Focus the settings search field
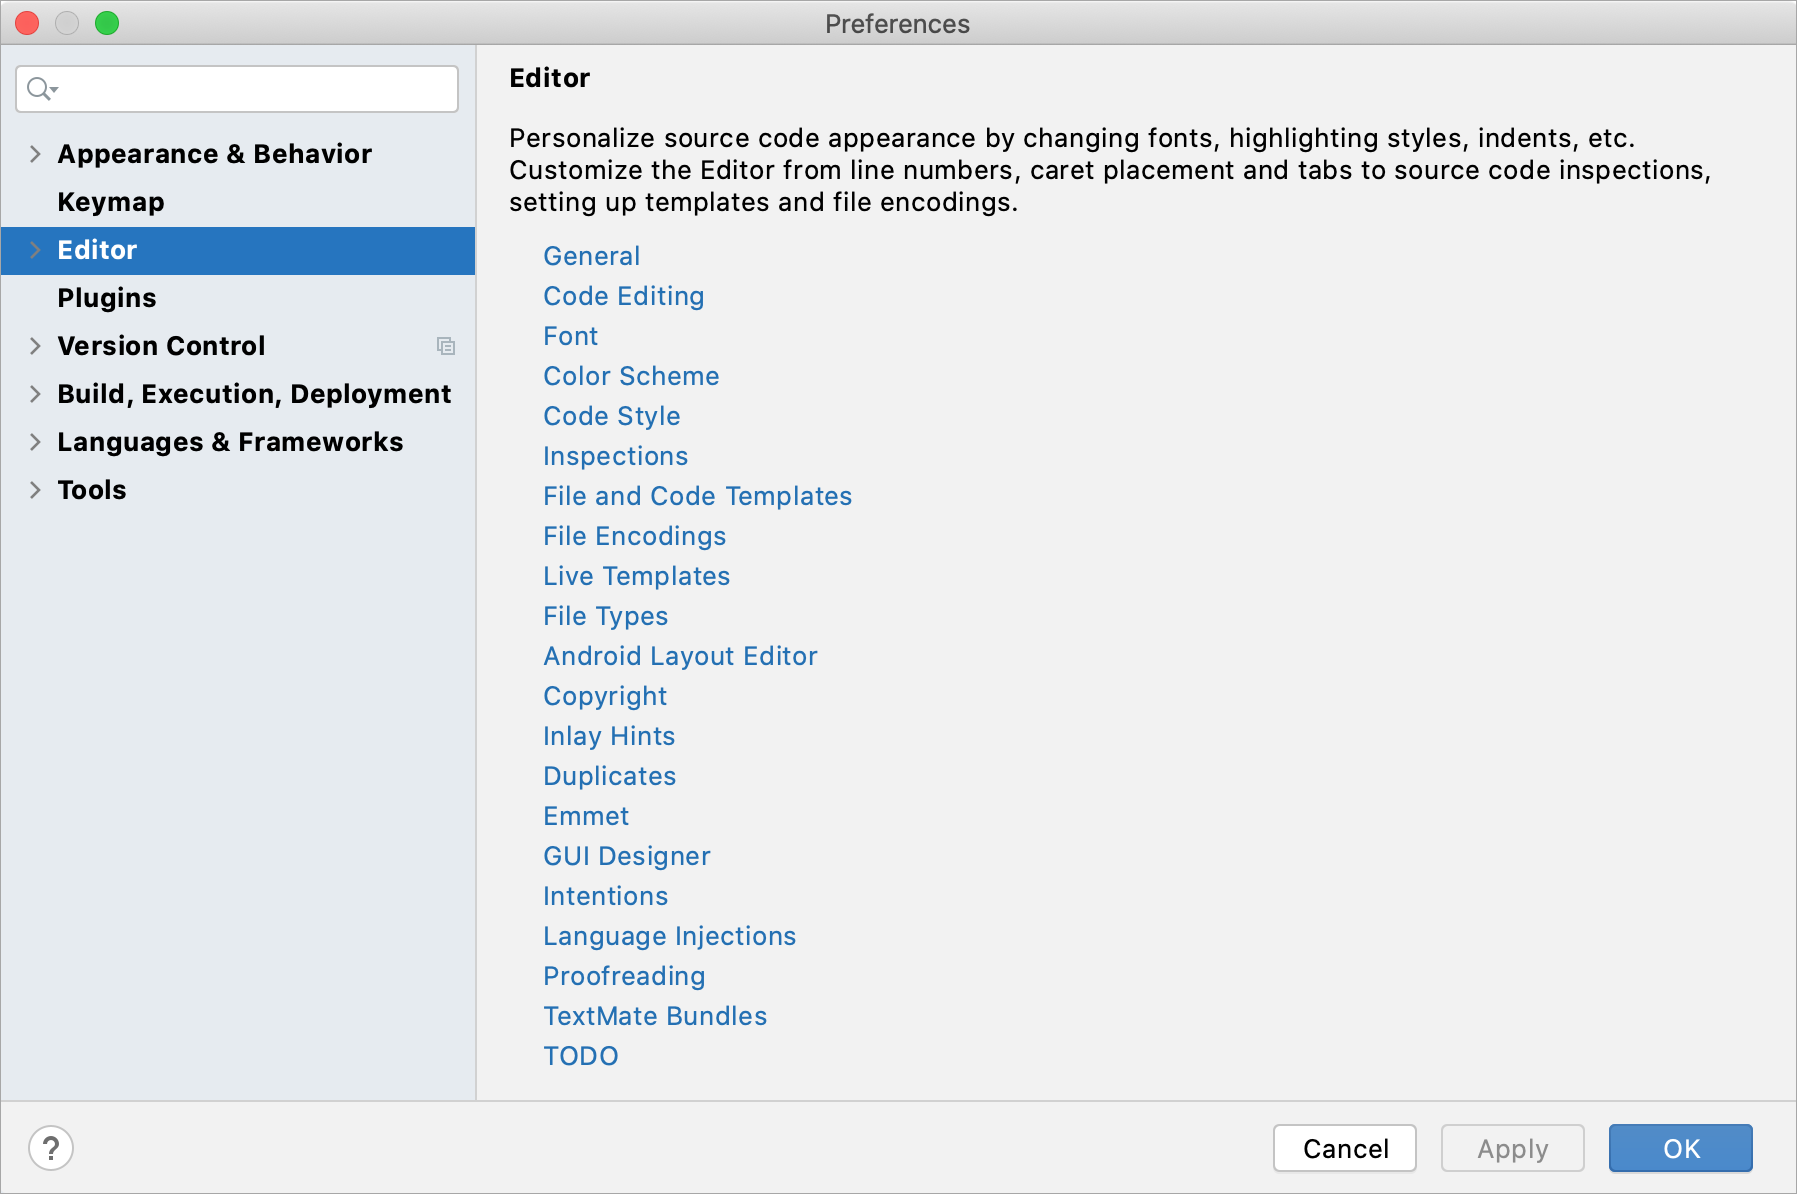The width and height of the screenshot is (1797, 1194). click(238, 89)
